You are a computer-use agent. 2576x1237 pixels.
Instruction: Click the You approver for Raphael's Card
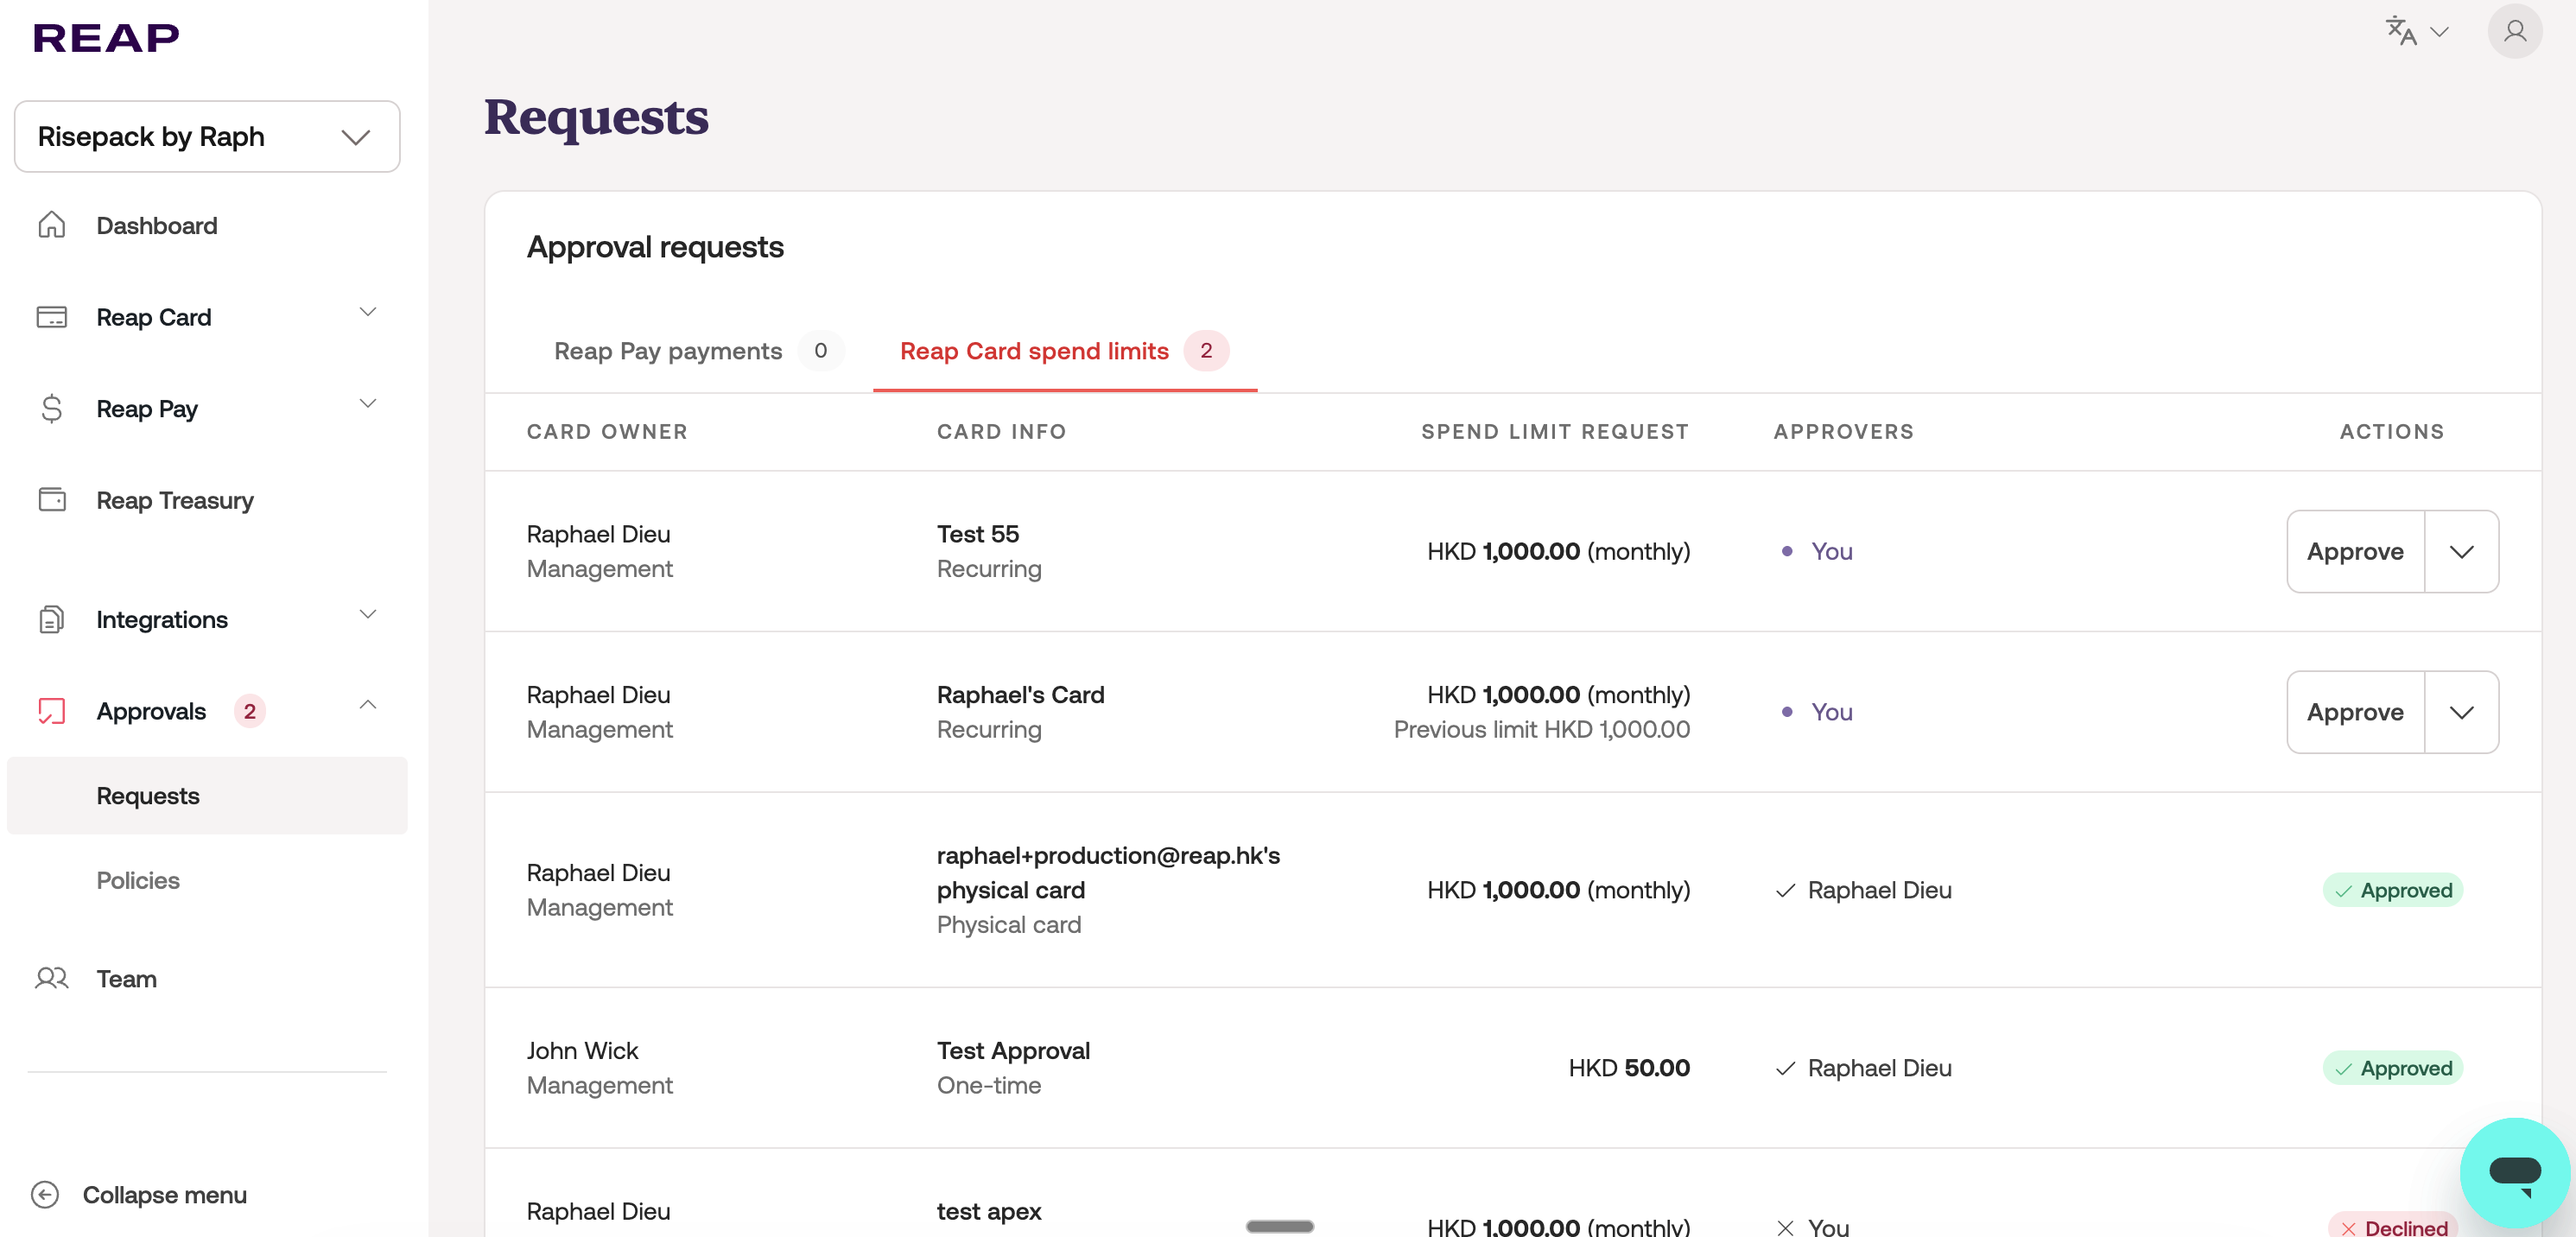pyautogui.click(x=1831, y=712)
